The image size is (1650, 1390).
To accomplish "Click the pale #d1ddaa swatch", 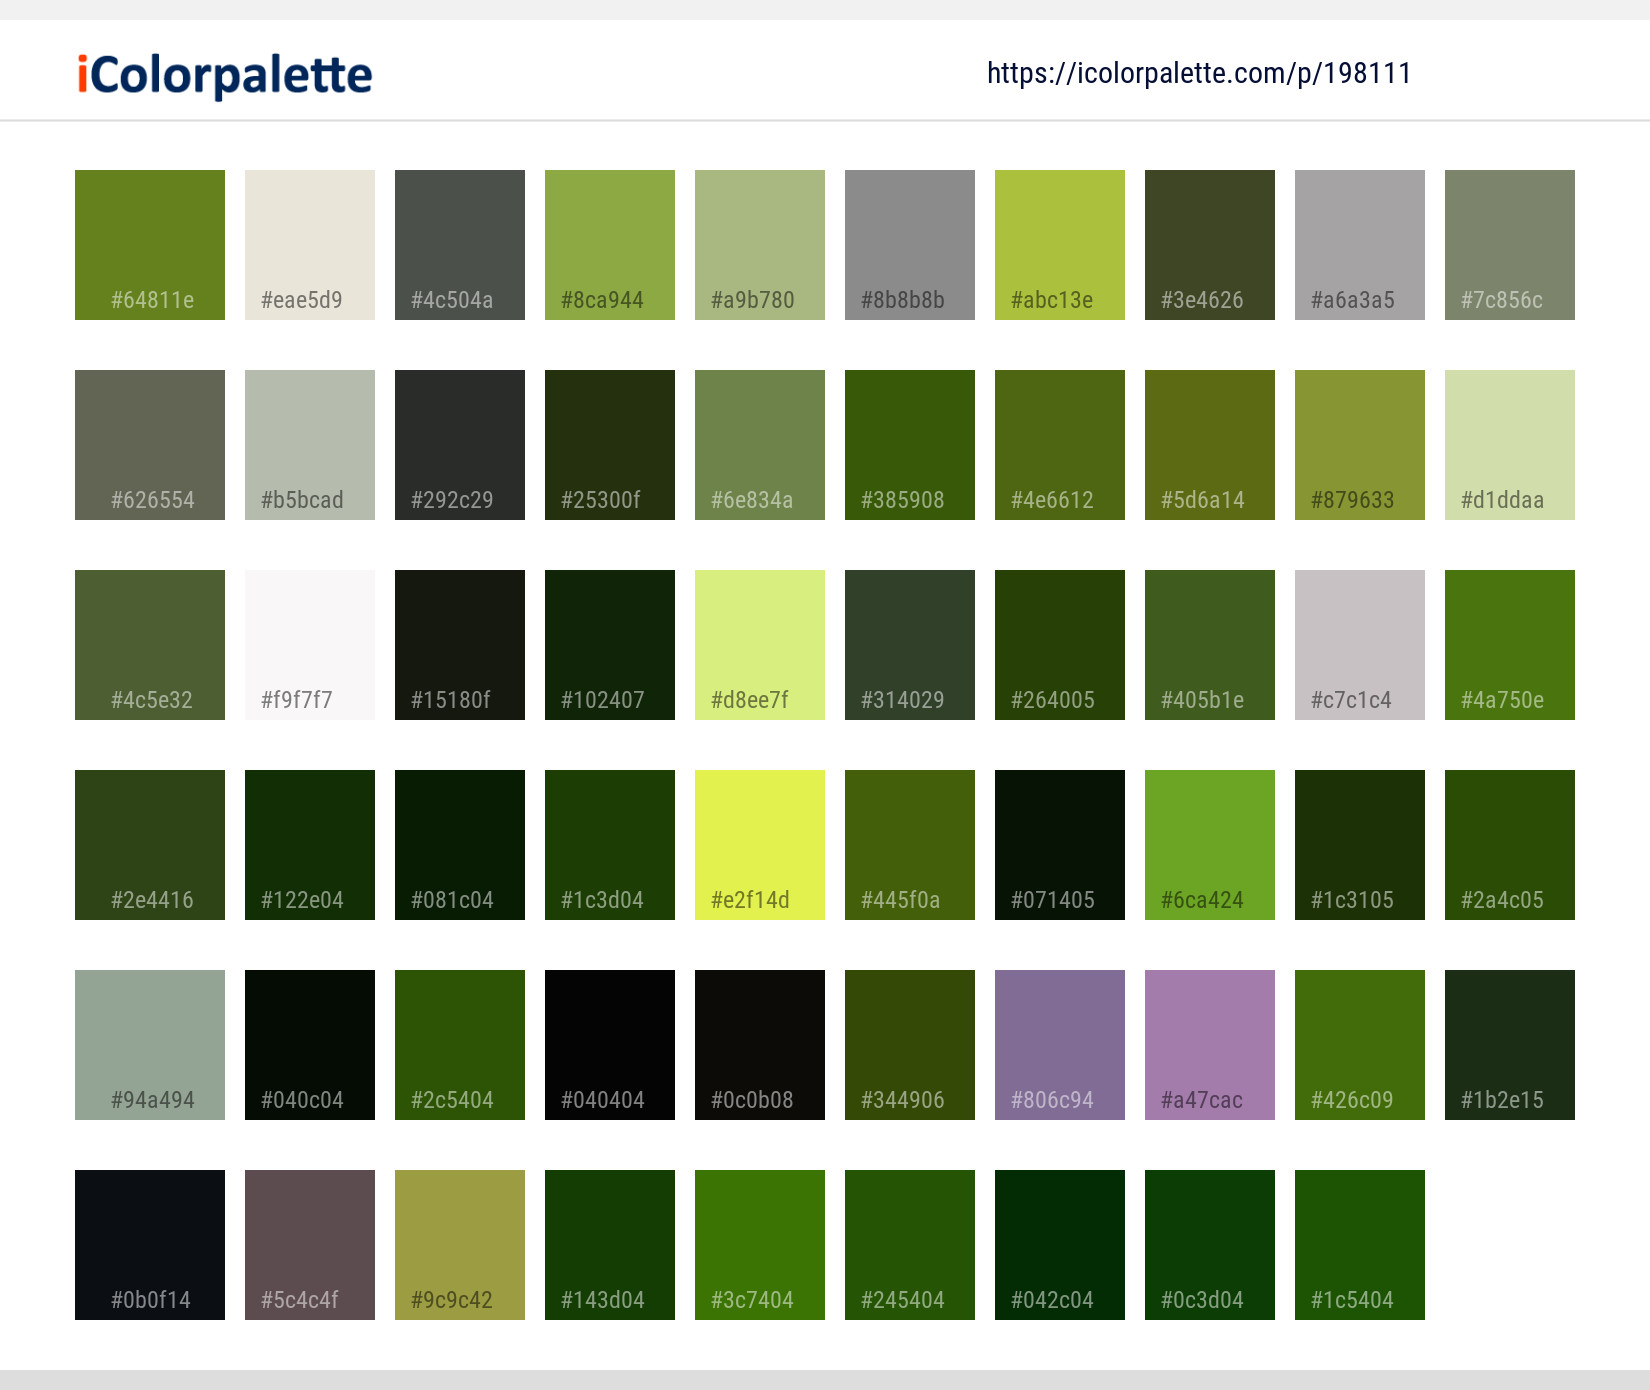I will click(x=1510, y=445).
